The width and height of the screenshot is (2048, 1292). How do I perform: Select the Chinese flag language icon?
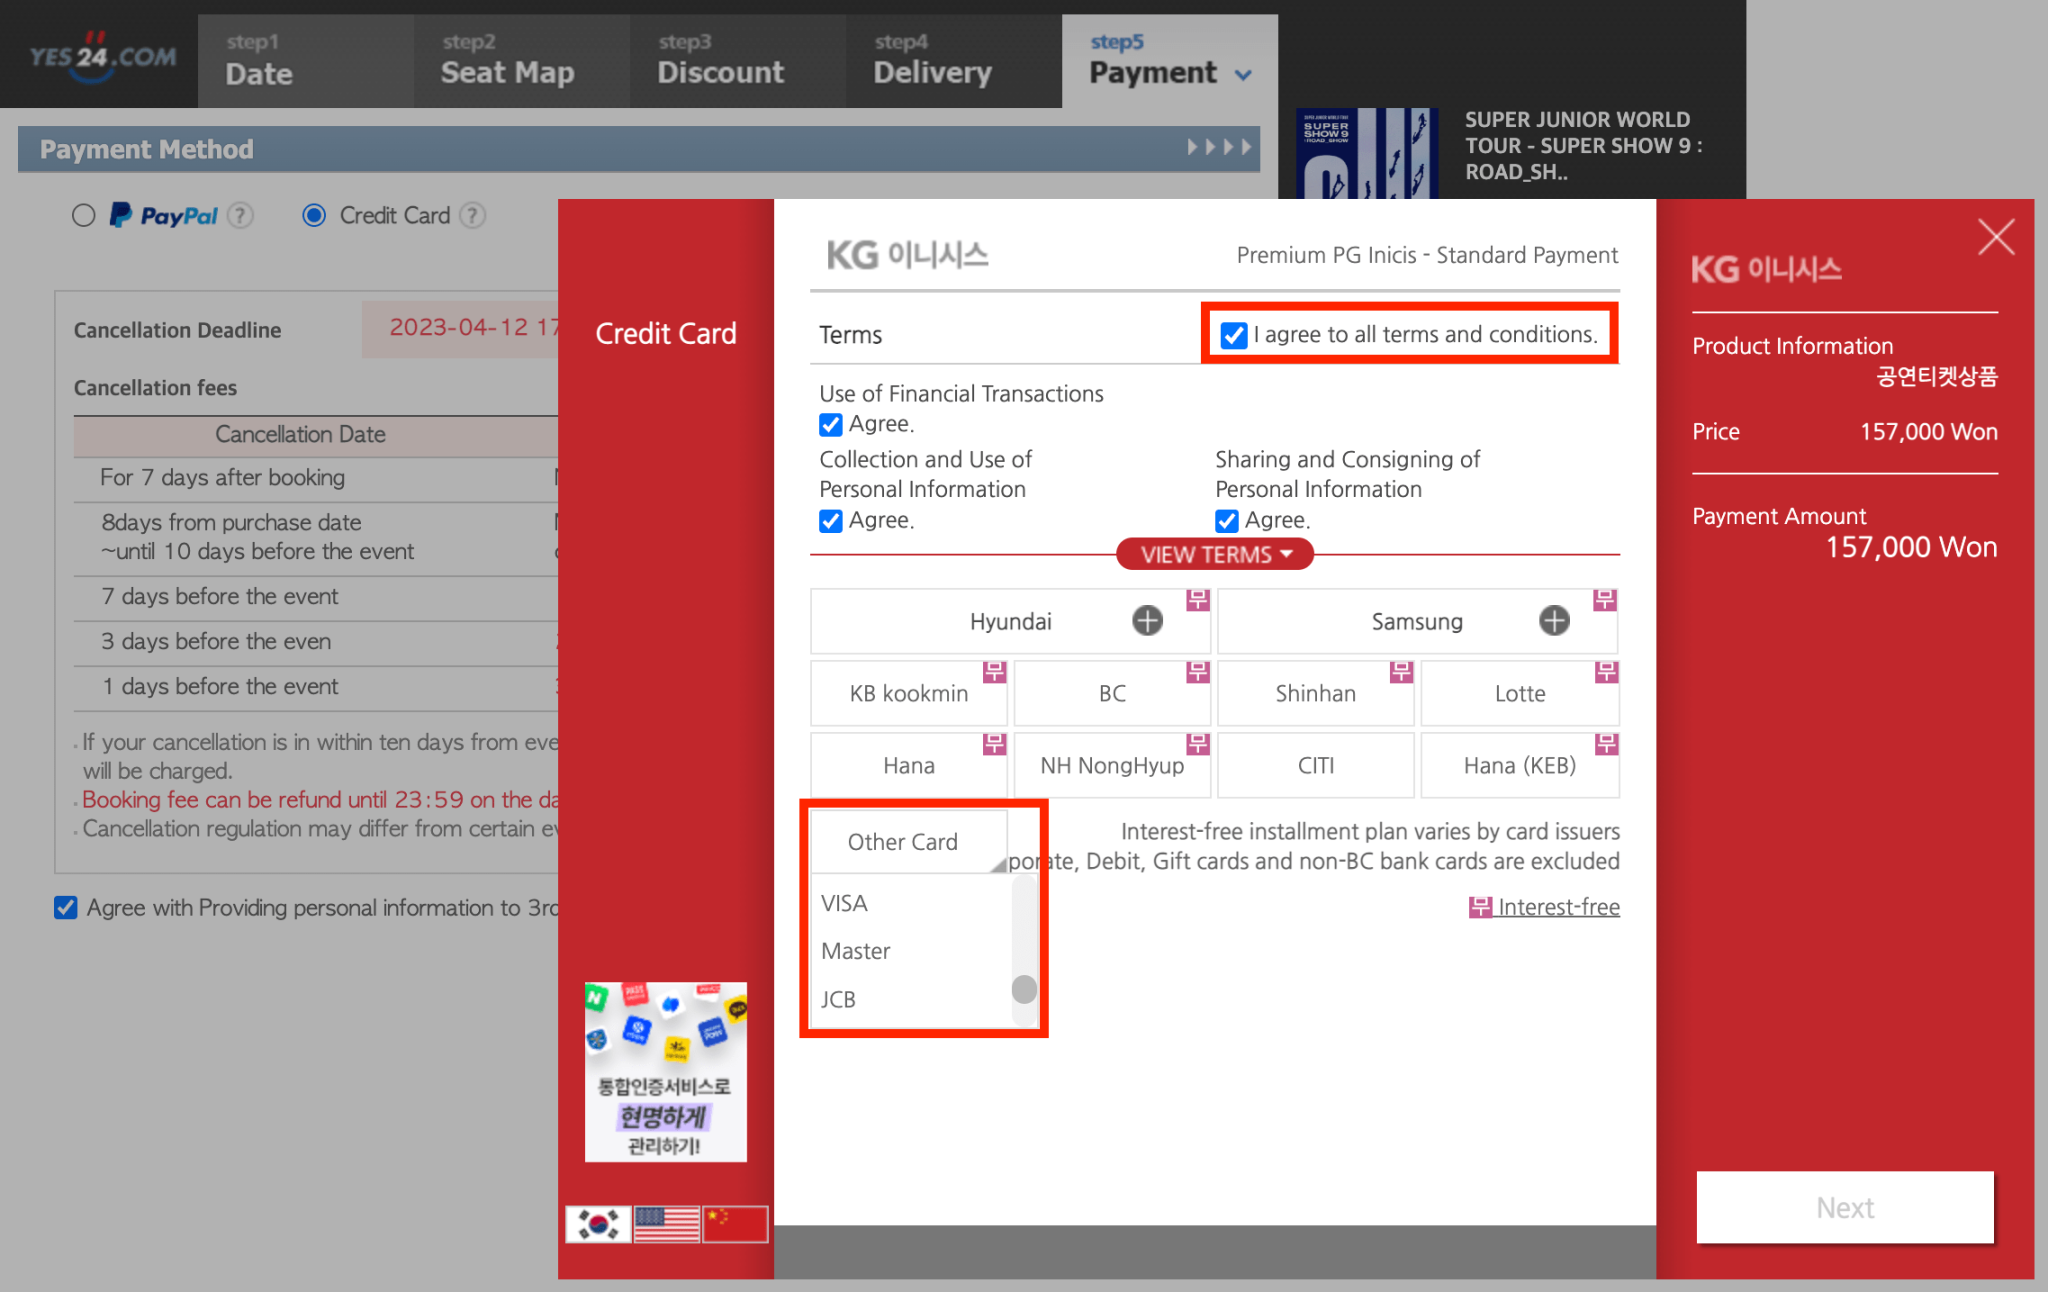tap(735, 1223)
